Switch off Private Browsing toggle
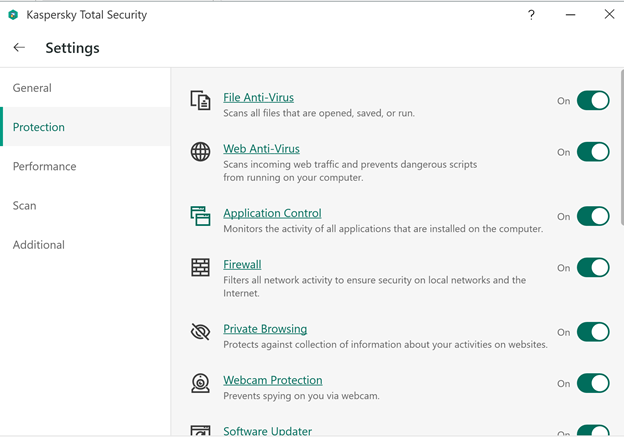The height and width of the screenshot is (438, 624). coord(593,332)
